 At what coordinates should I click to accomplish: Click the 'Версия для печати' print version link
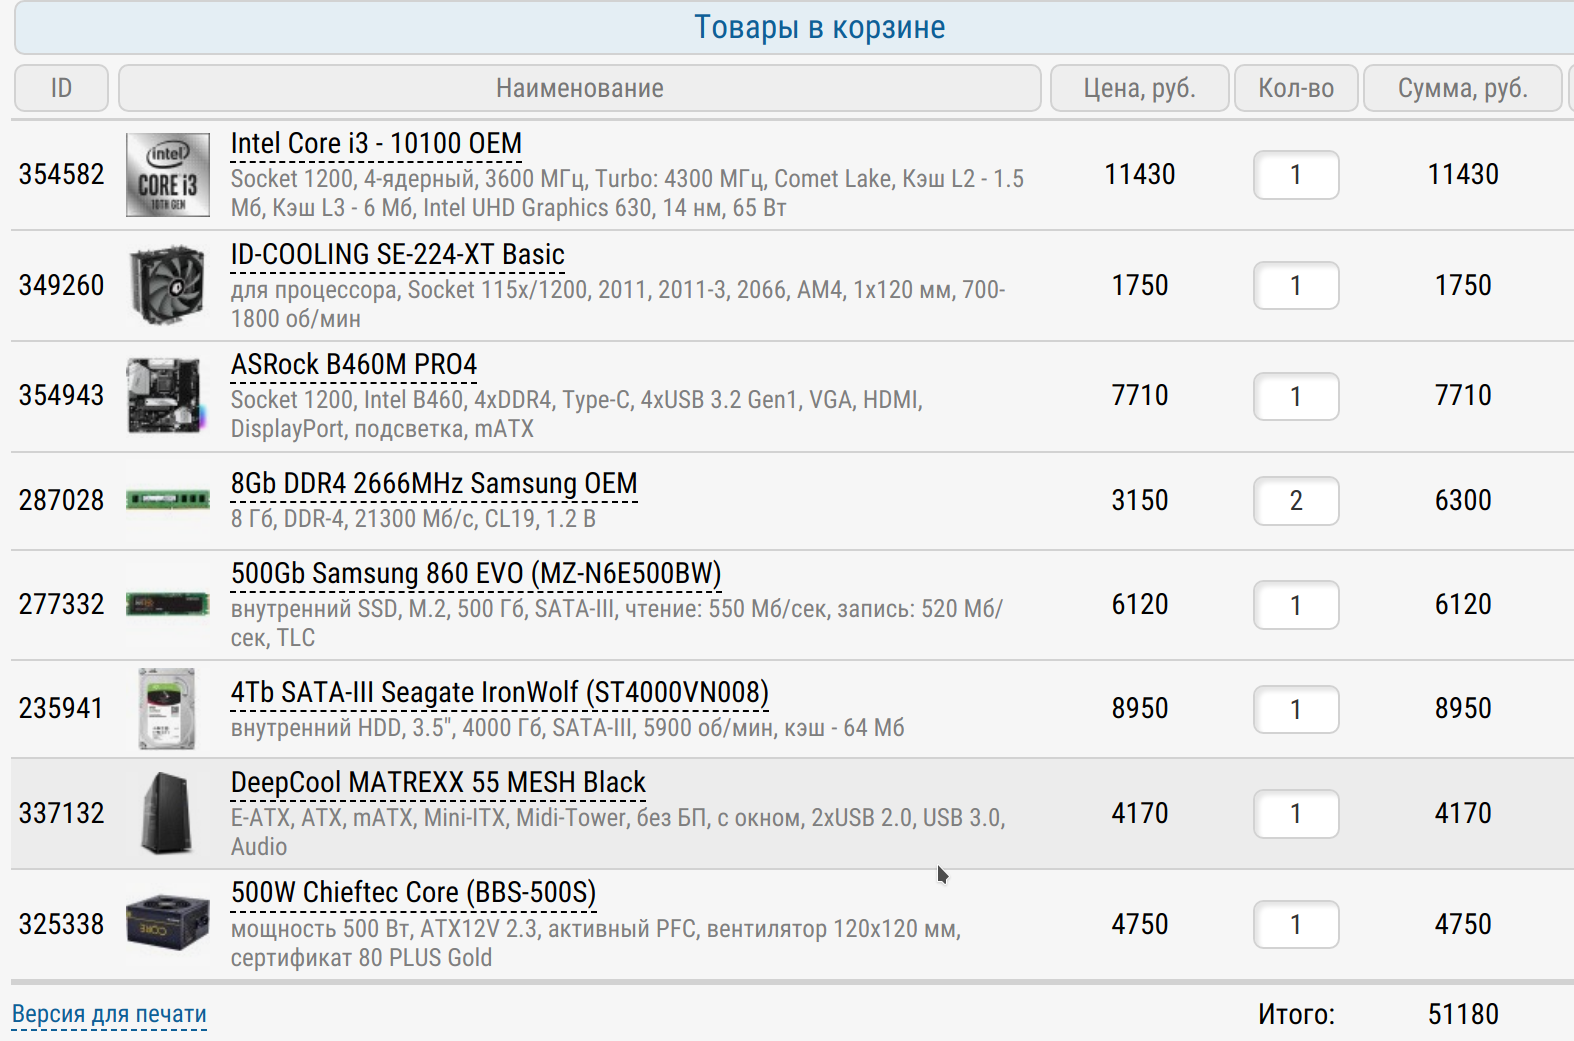[x=109, y=1014]
